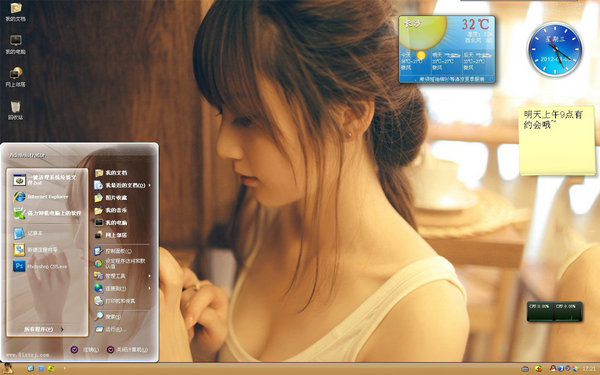This screenshot has width=600, height=375.
Task: Click the 关闭计算机 shutdown button
Action: point(127,349)
